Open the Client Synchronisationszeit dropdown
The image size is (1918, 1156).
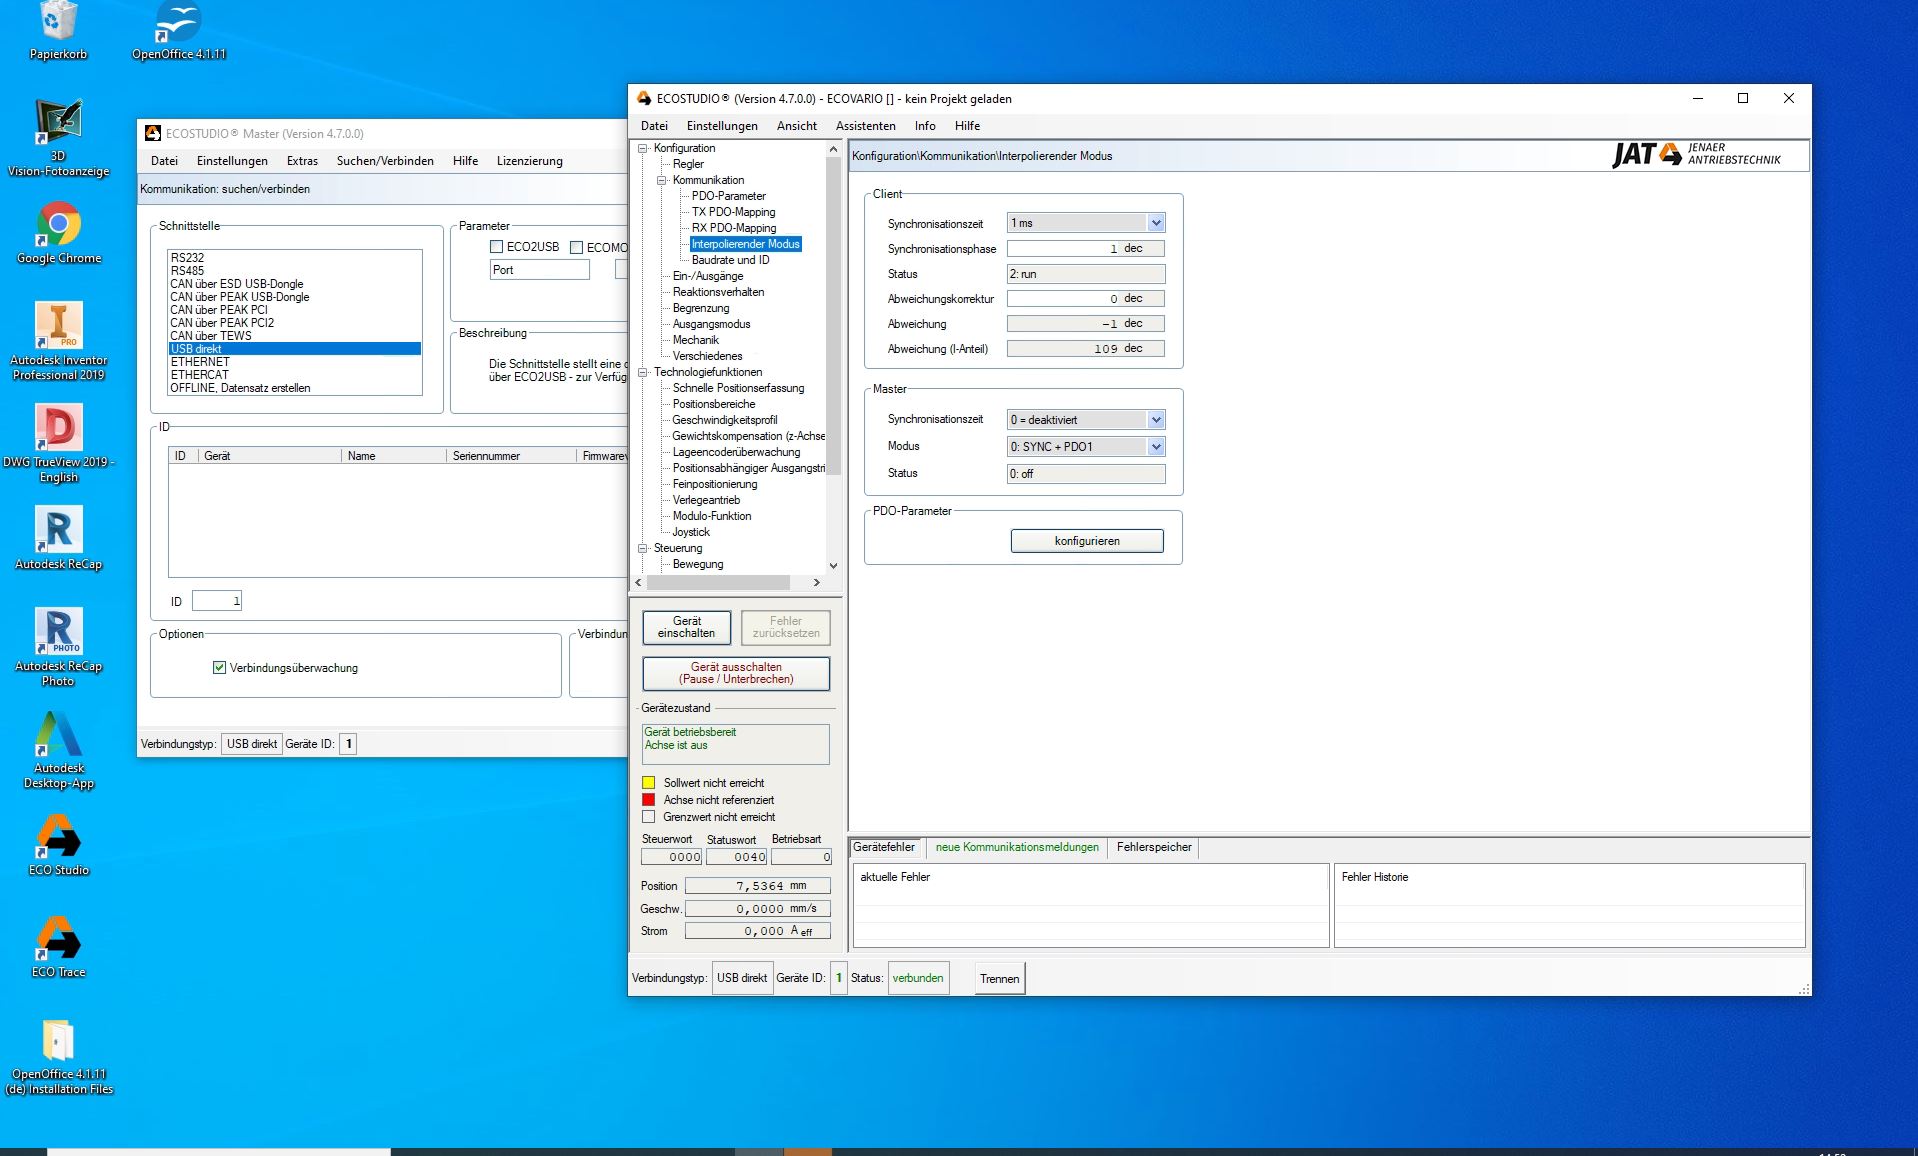pyautogui.click(x=1156, y=223)
